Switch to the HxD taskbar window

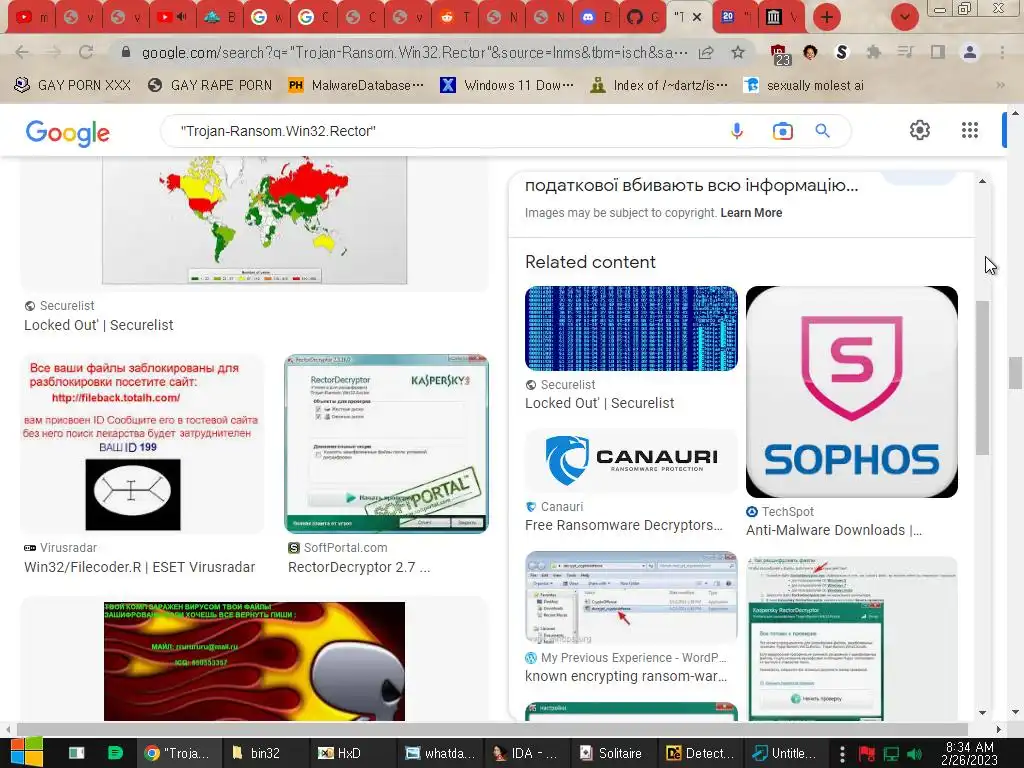pyautogui.click(x=350, y=753)
